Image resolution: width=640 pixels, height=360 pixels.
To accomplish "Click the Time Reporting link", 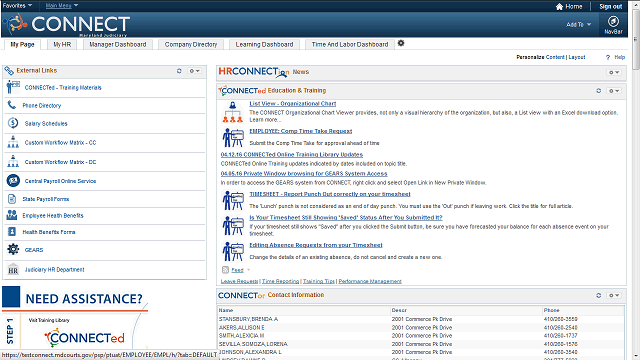I will tap(280, 281).
